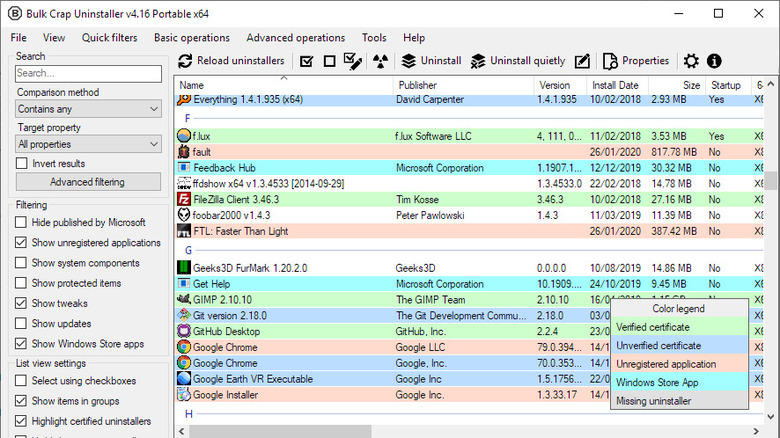Uncheck Show unregistered applications

point(22,243)
